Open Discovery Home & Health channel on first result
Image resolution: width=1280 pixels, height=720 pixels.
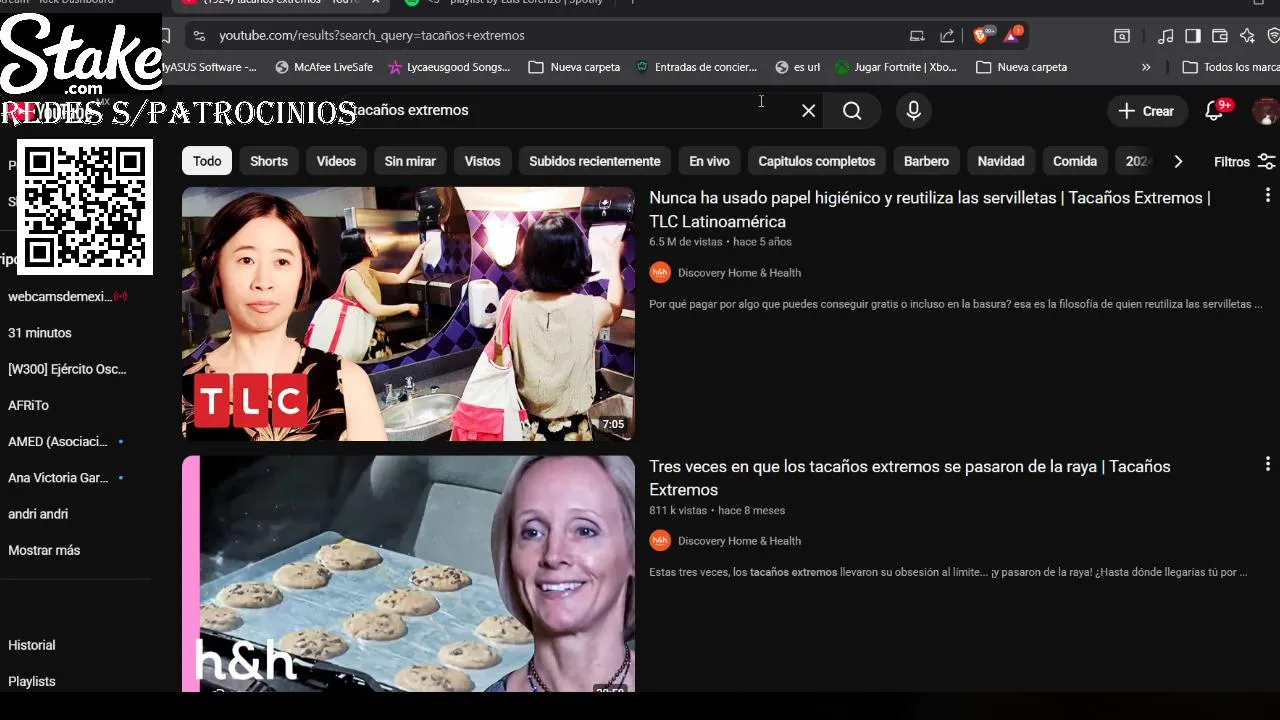point(739,273)
